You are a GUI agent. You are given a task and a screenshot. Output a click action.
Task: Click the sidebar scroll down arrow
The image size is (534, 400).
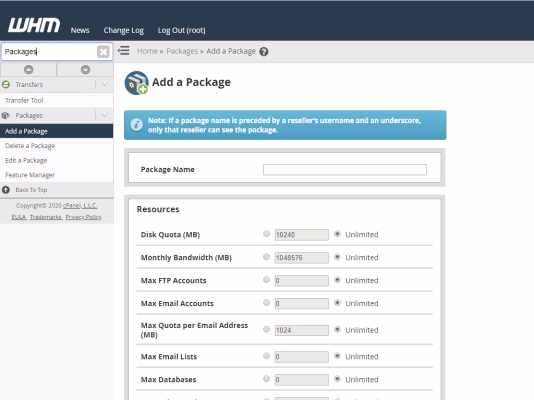(x=85, y=69)
